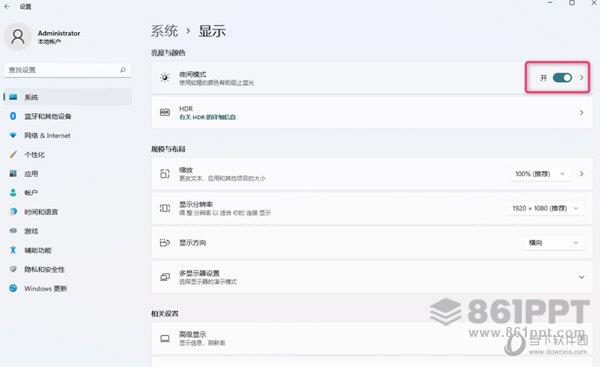Open the 1920 × 1080 resolution dropdown
This screenshot has width=600, height=367.
545,208
